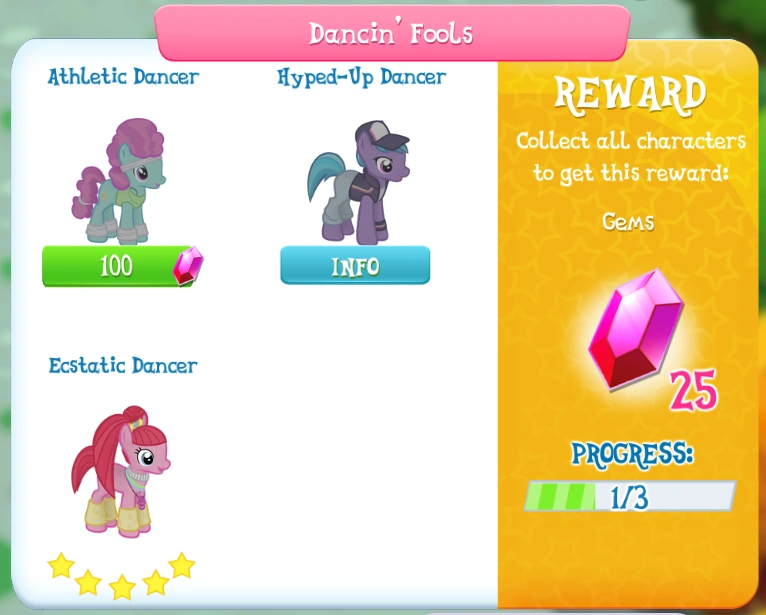Viewport: 766px width, 615px height.
Task: Click the PROGRESS label
Action: pyautogui.click(x=632, y=455)
